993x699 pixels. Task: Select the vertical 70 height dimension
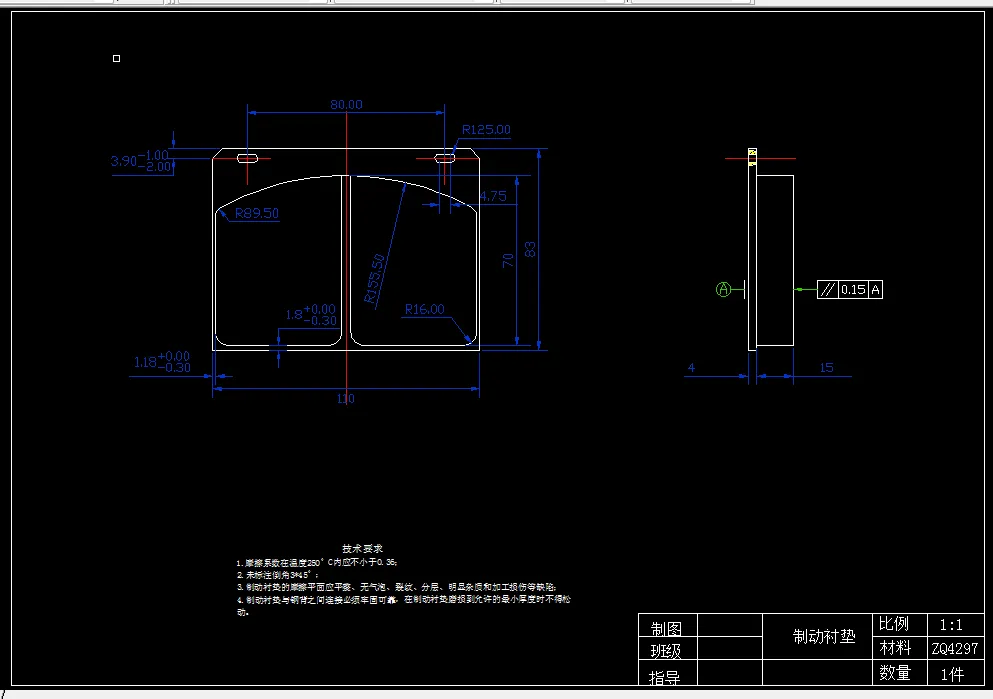tap(508, 260)
